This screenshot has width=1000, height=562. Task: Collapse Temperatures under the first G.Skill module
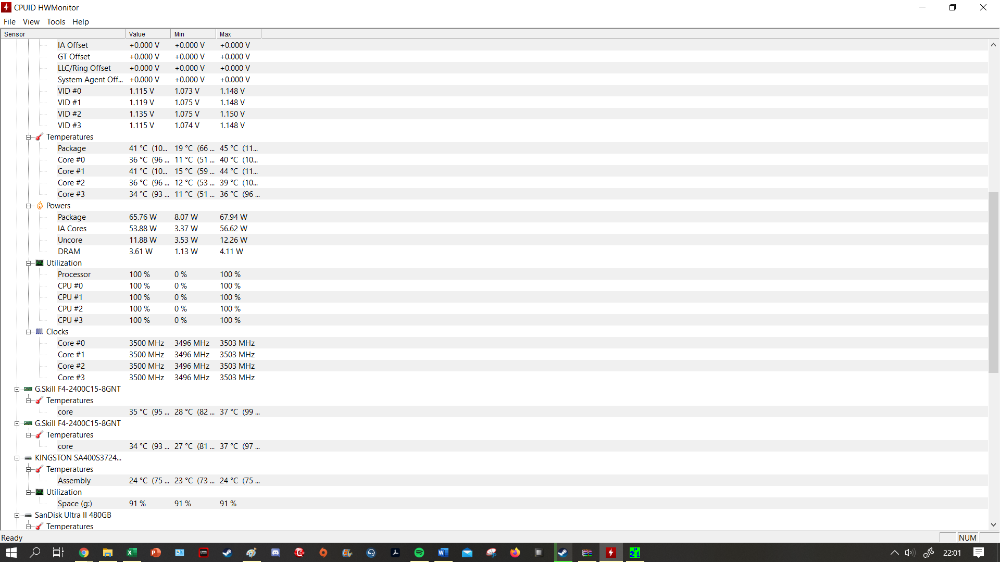coord(28,401)
